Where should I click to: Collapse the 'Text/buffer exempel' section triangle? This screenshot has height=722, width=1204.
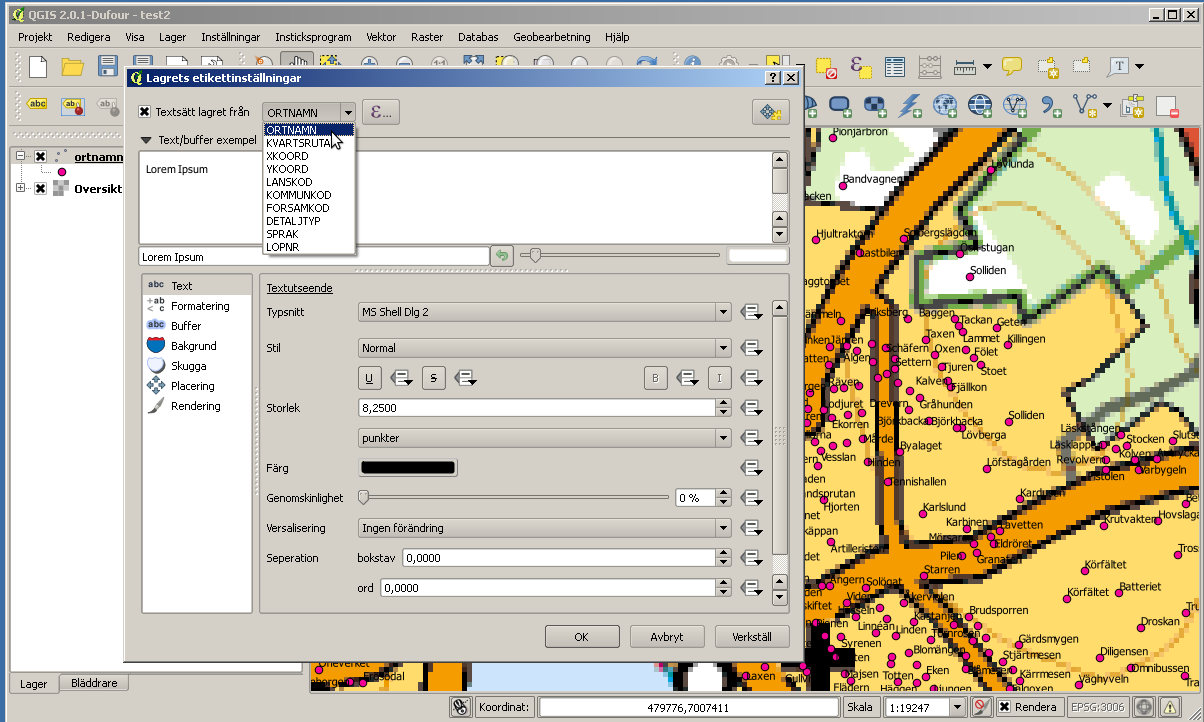(x=147, y=140)
